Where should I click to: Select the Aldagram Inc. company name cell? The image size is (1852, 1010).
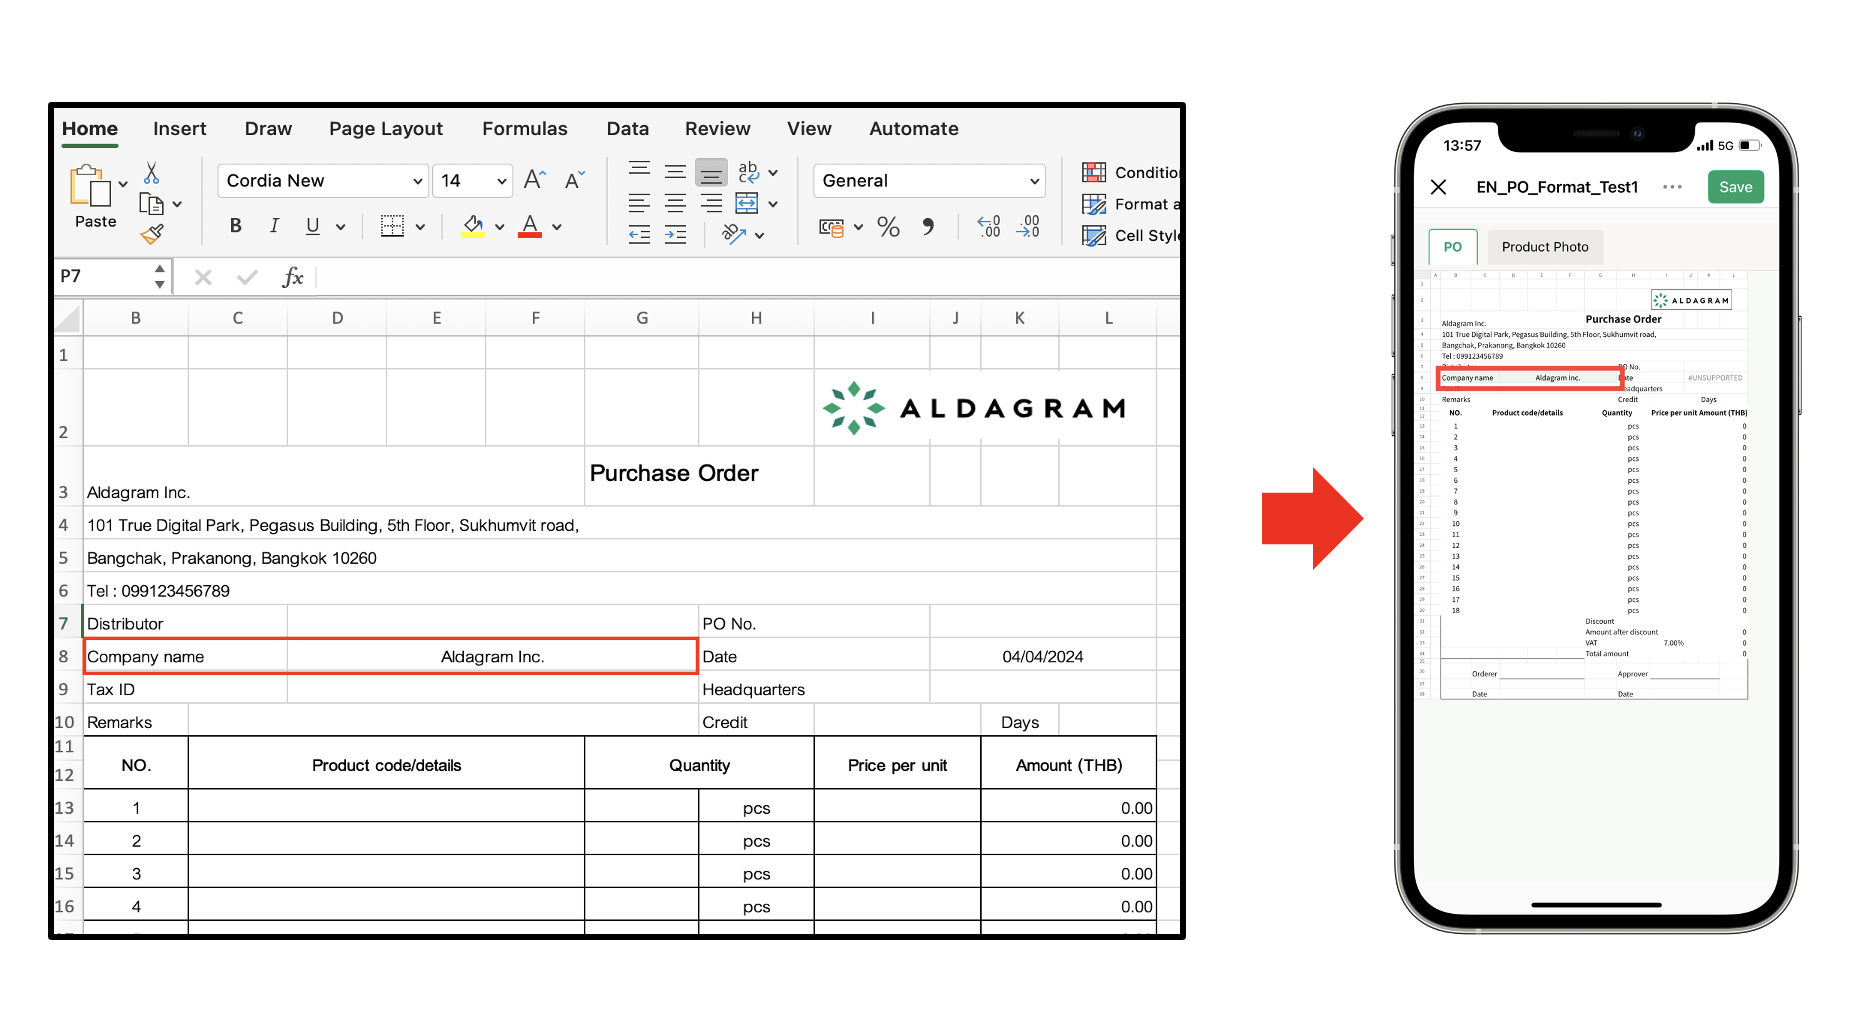(492, 657)
